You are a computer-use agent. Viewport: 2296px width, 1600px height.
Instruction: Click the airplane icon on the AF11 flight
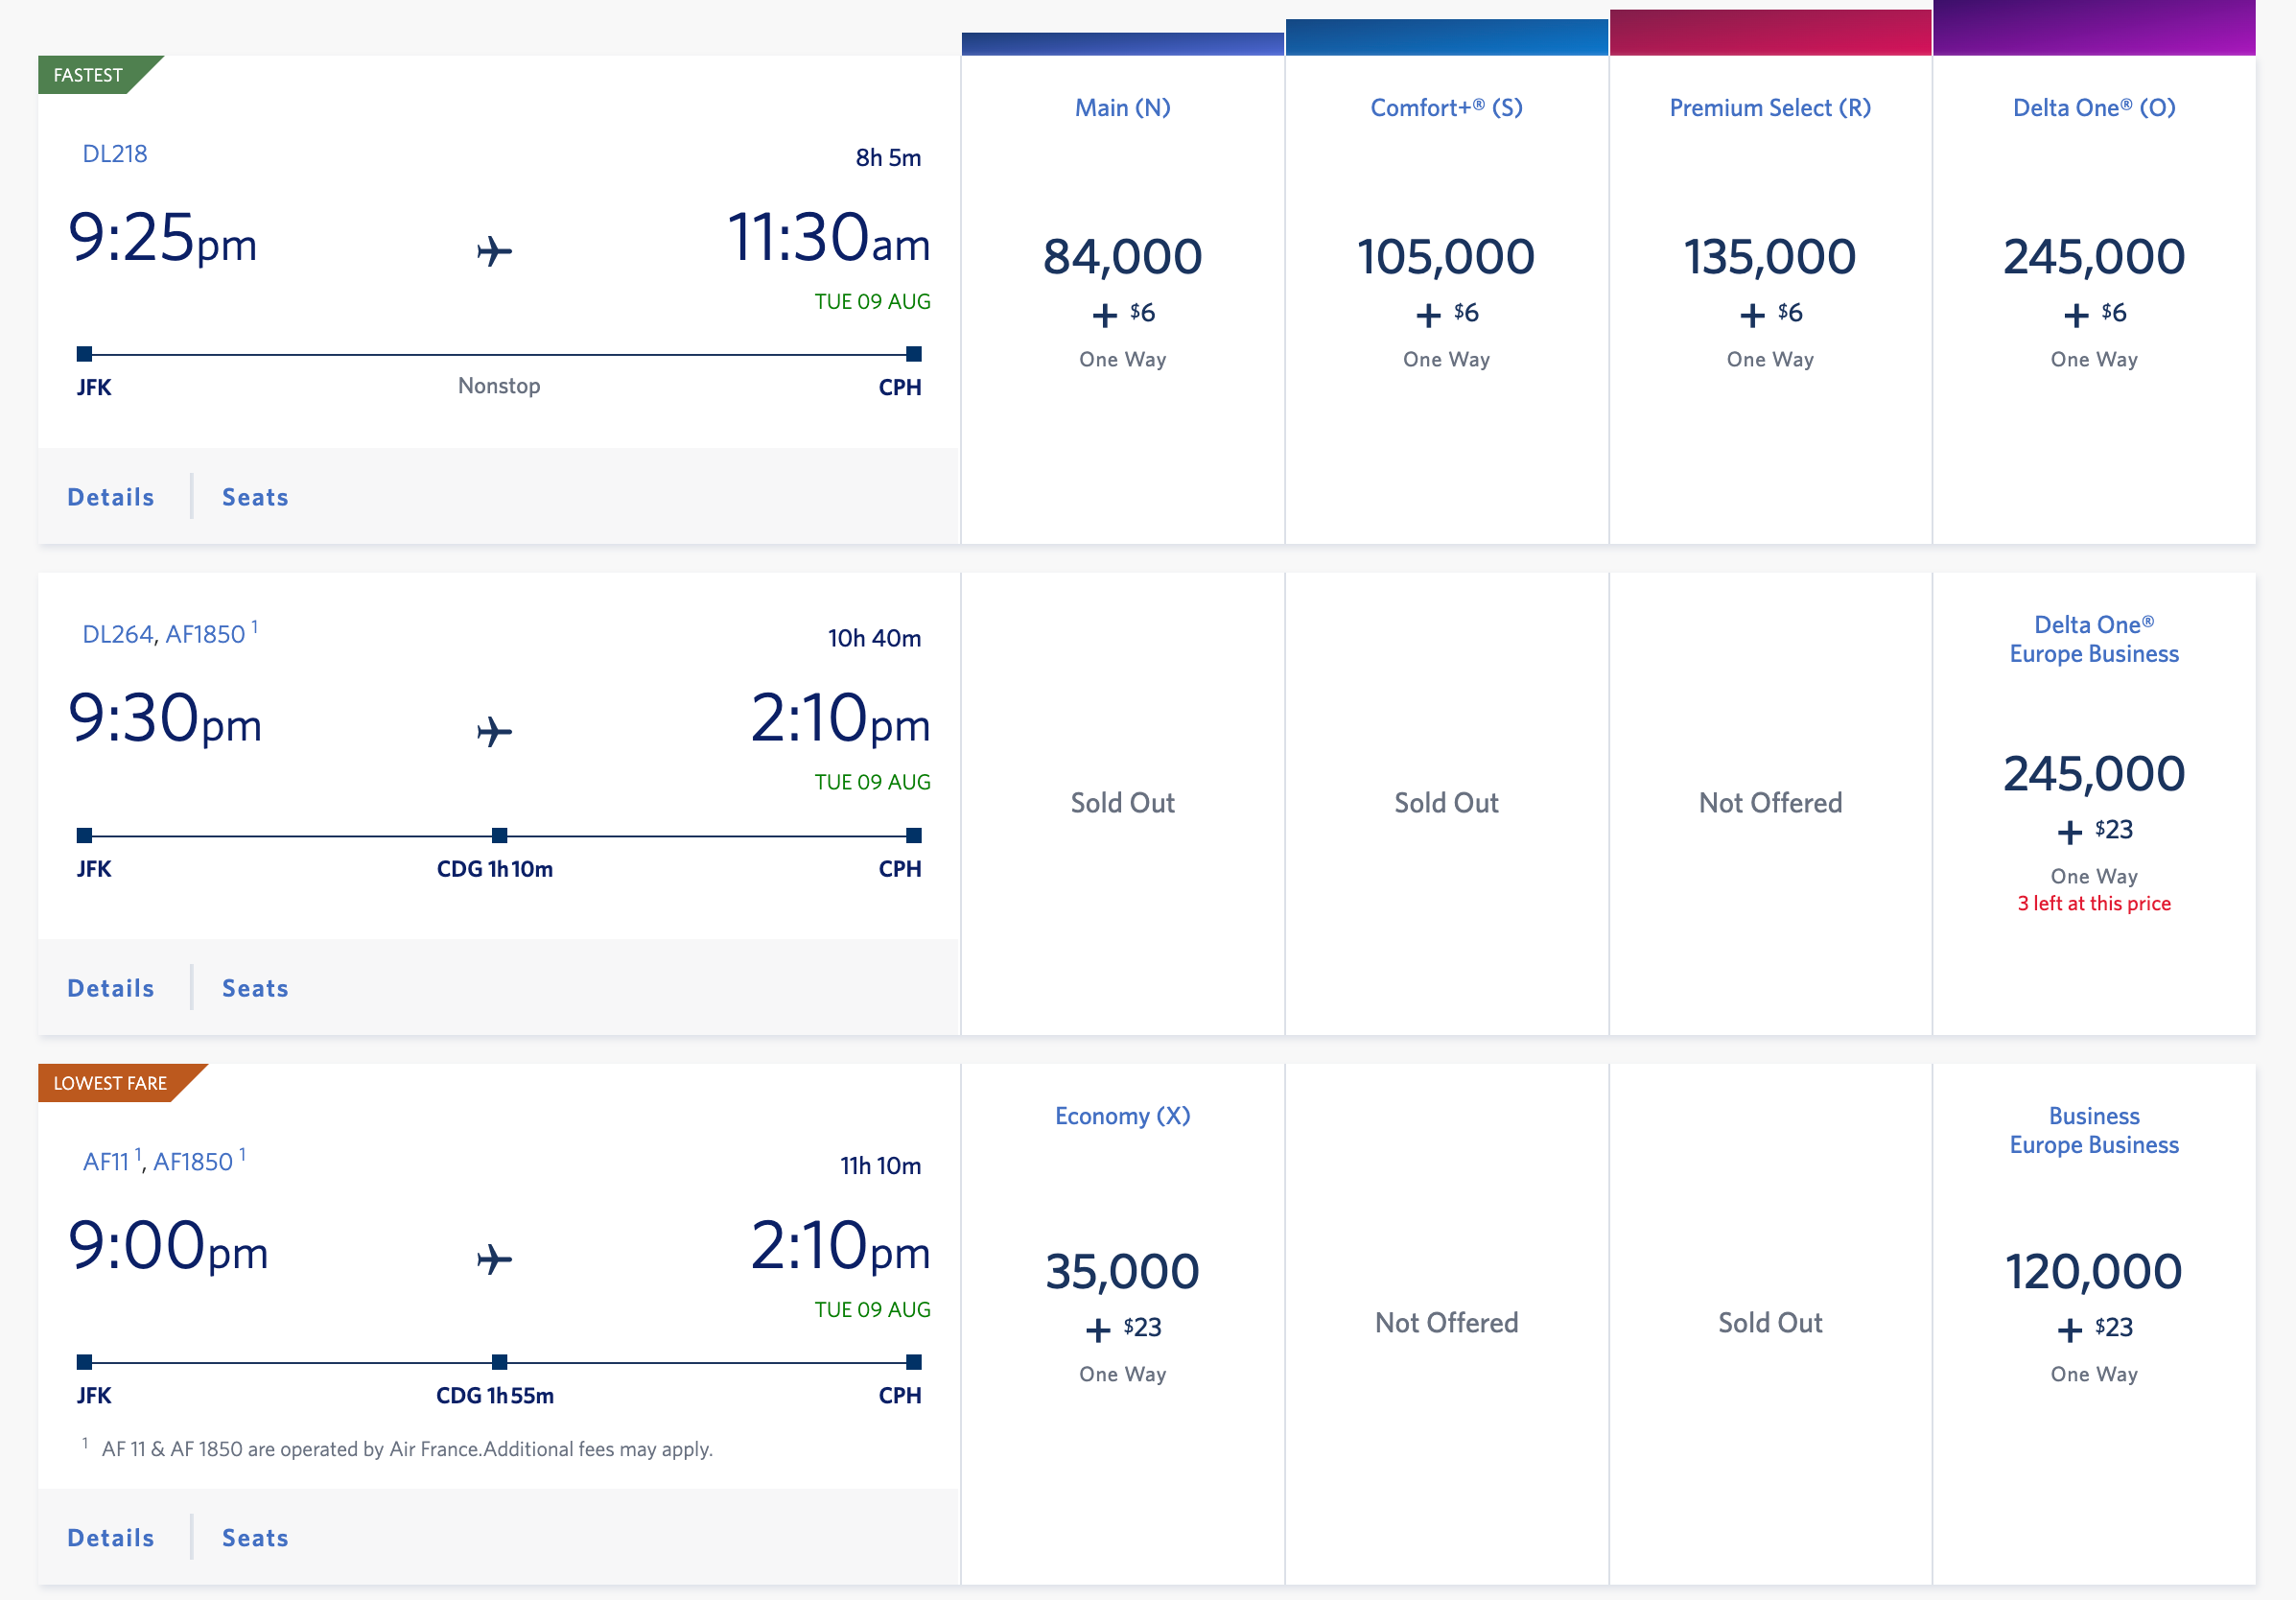[x=497, y=1260]
